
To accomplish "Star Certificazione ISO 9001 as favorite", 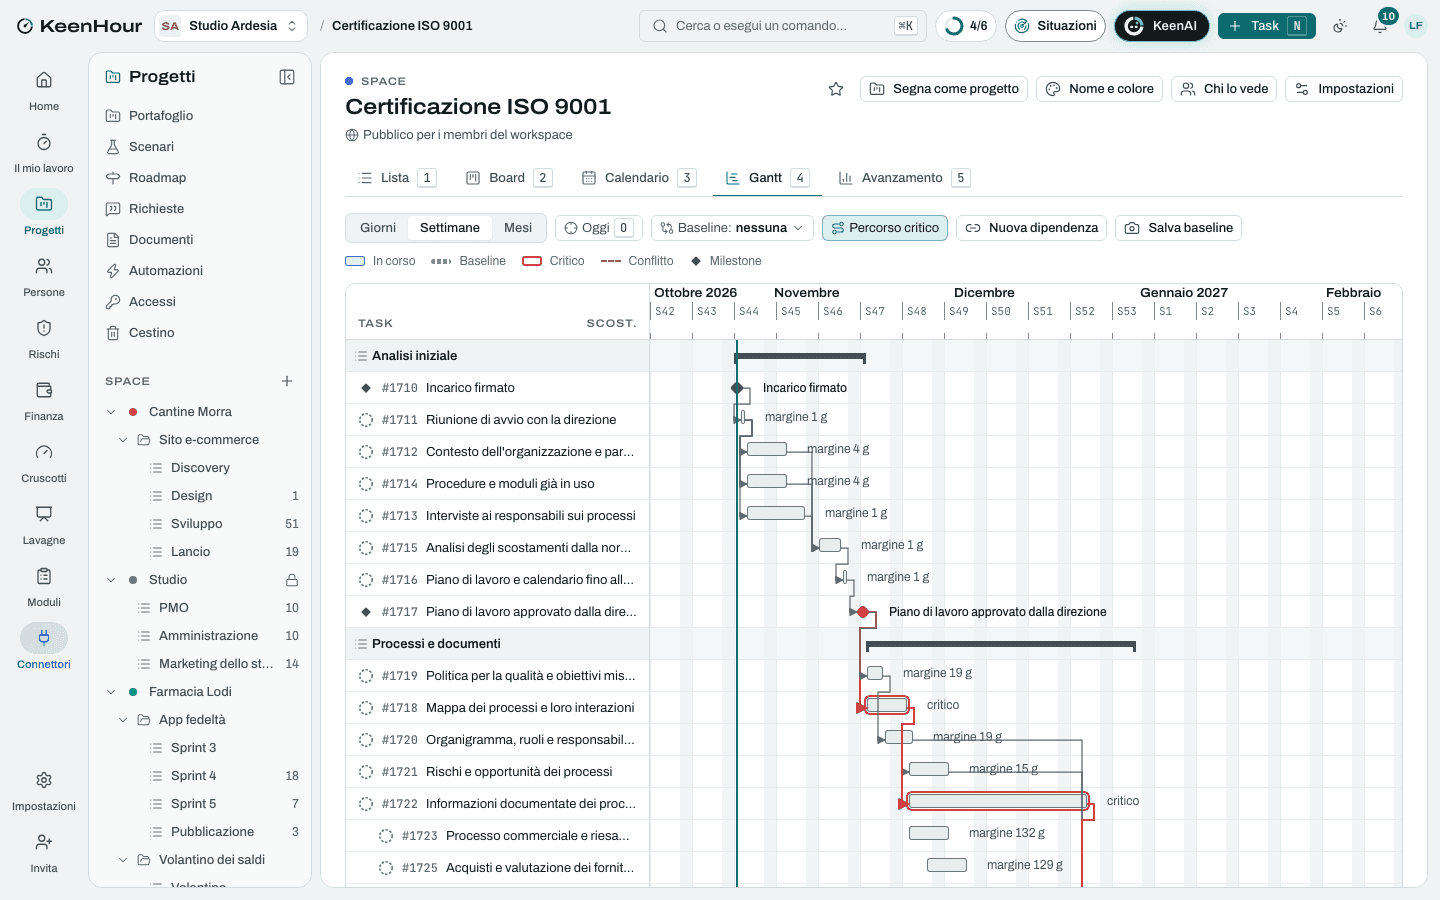I will [836, 89].
